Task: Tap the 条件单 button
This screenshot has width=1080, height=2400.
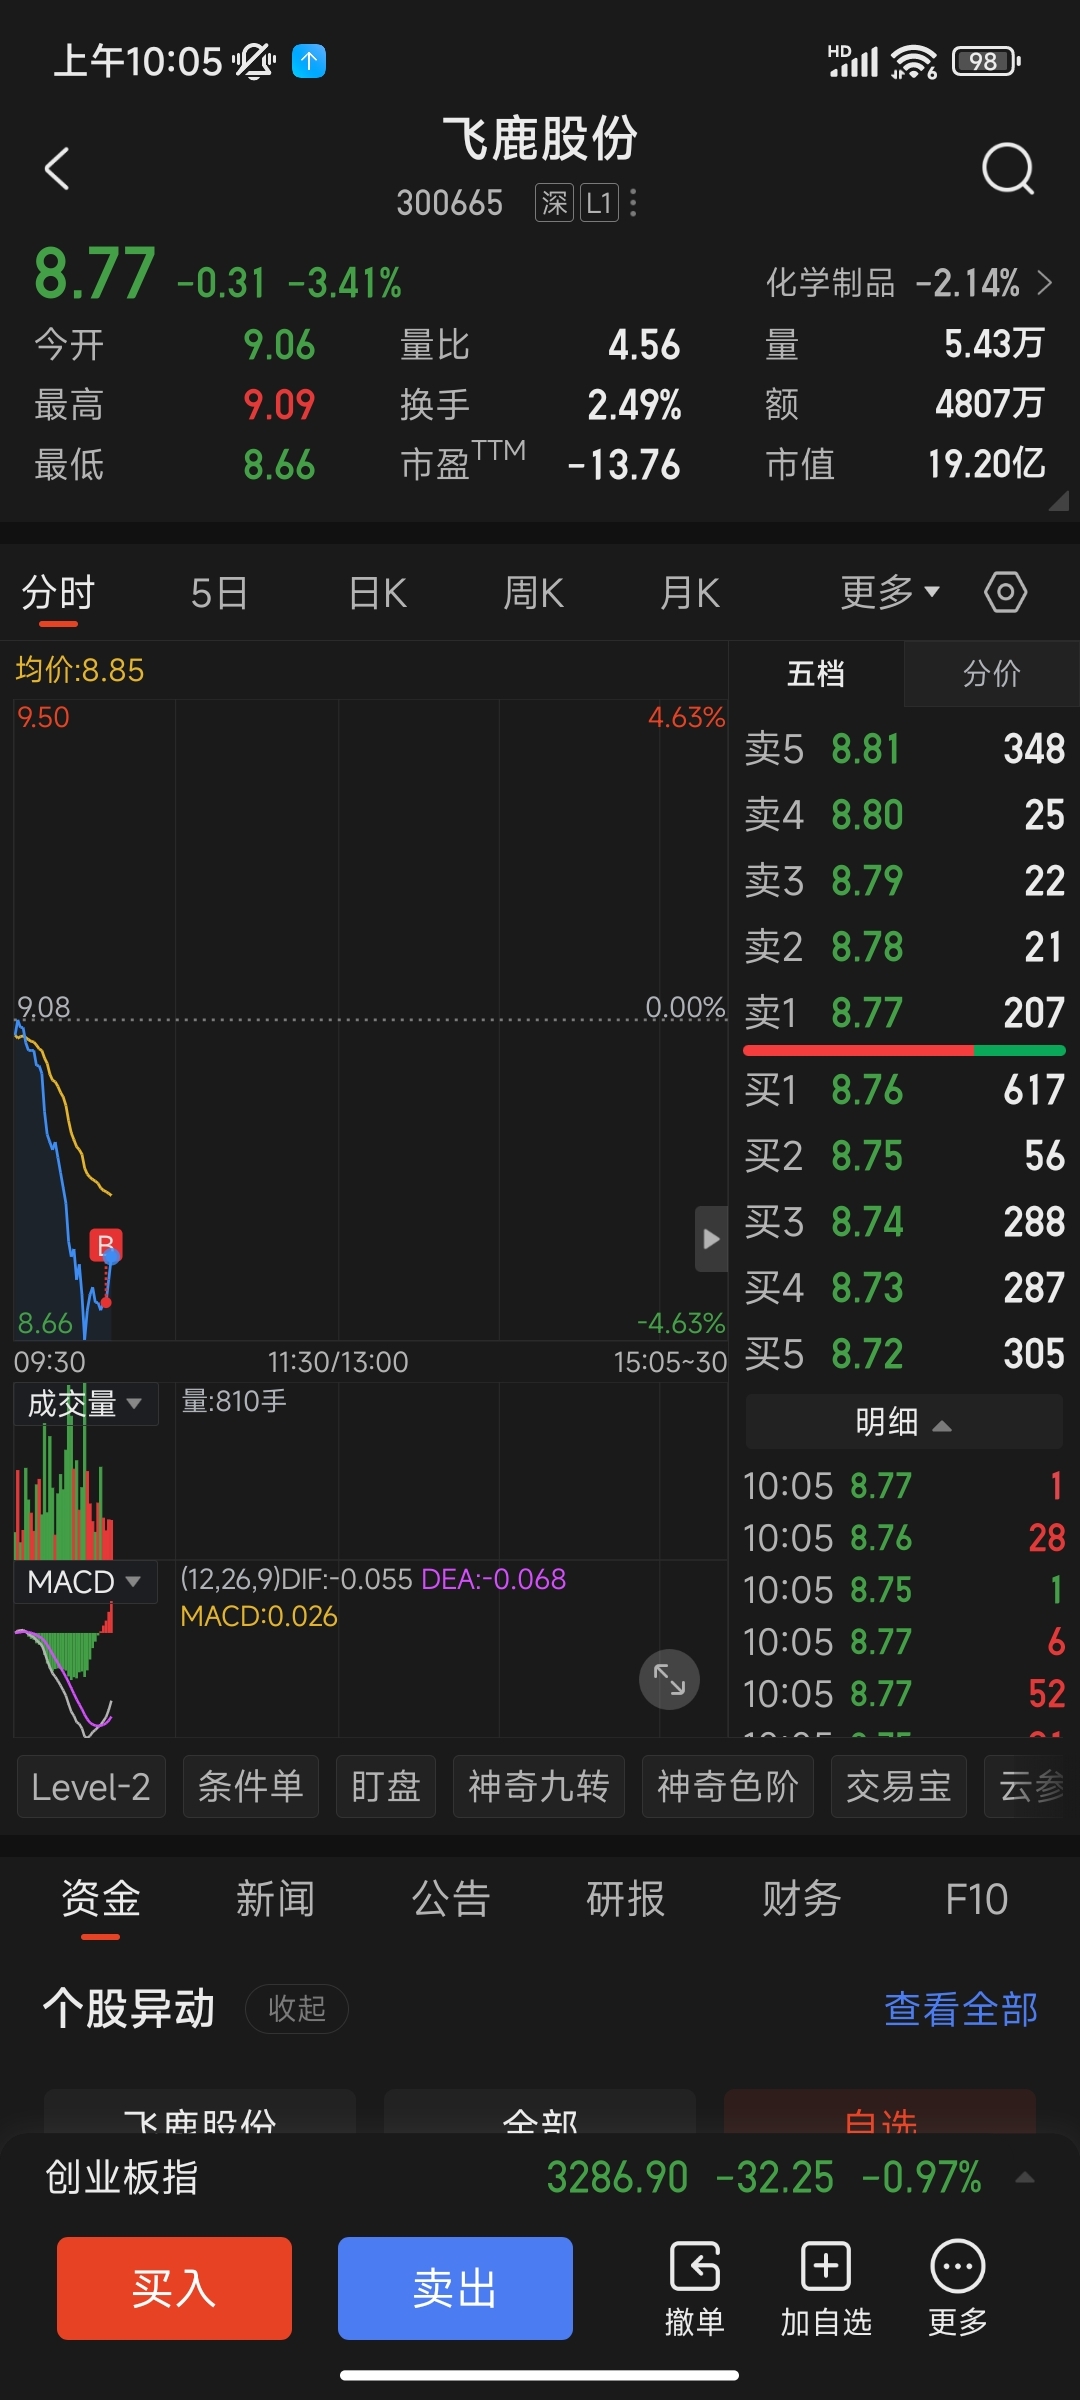Action: click(x=250, y=1786)
